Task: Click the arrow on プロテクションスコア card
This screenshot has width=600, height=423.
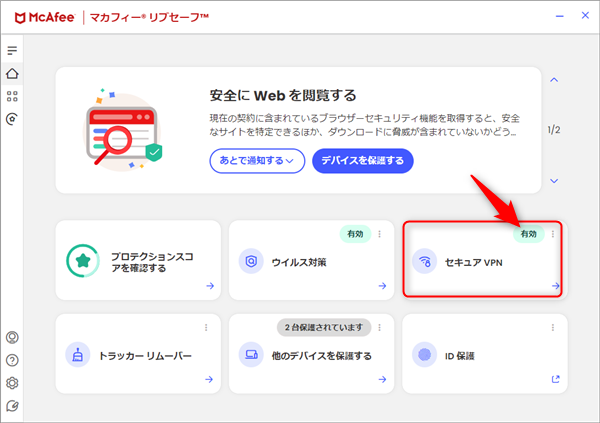Action: click(x=210, y=286)
